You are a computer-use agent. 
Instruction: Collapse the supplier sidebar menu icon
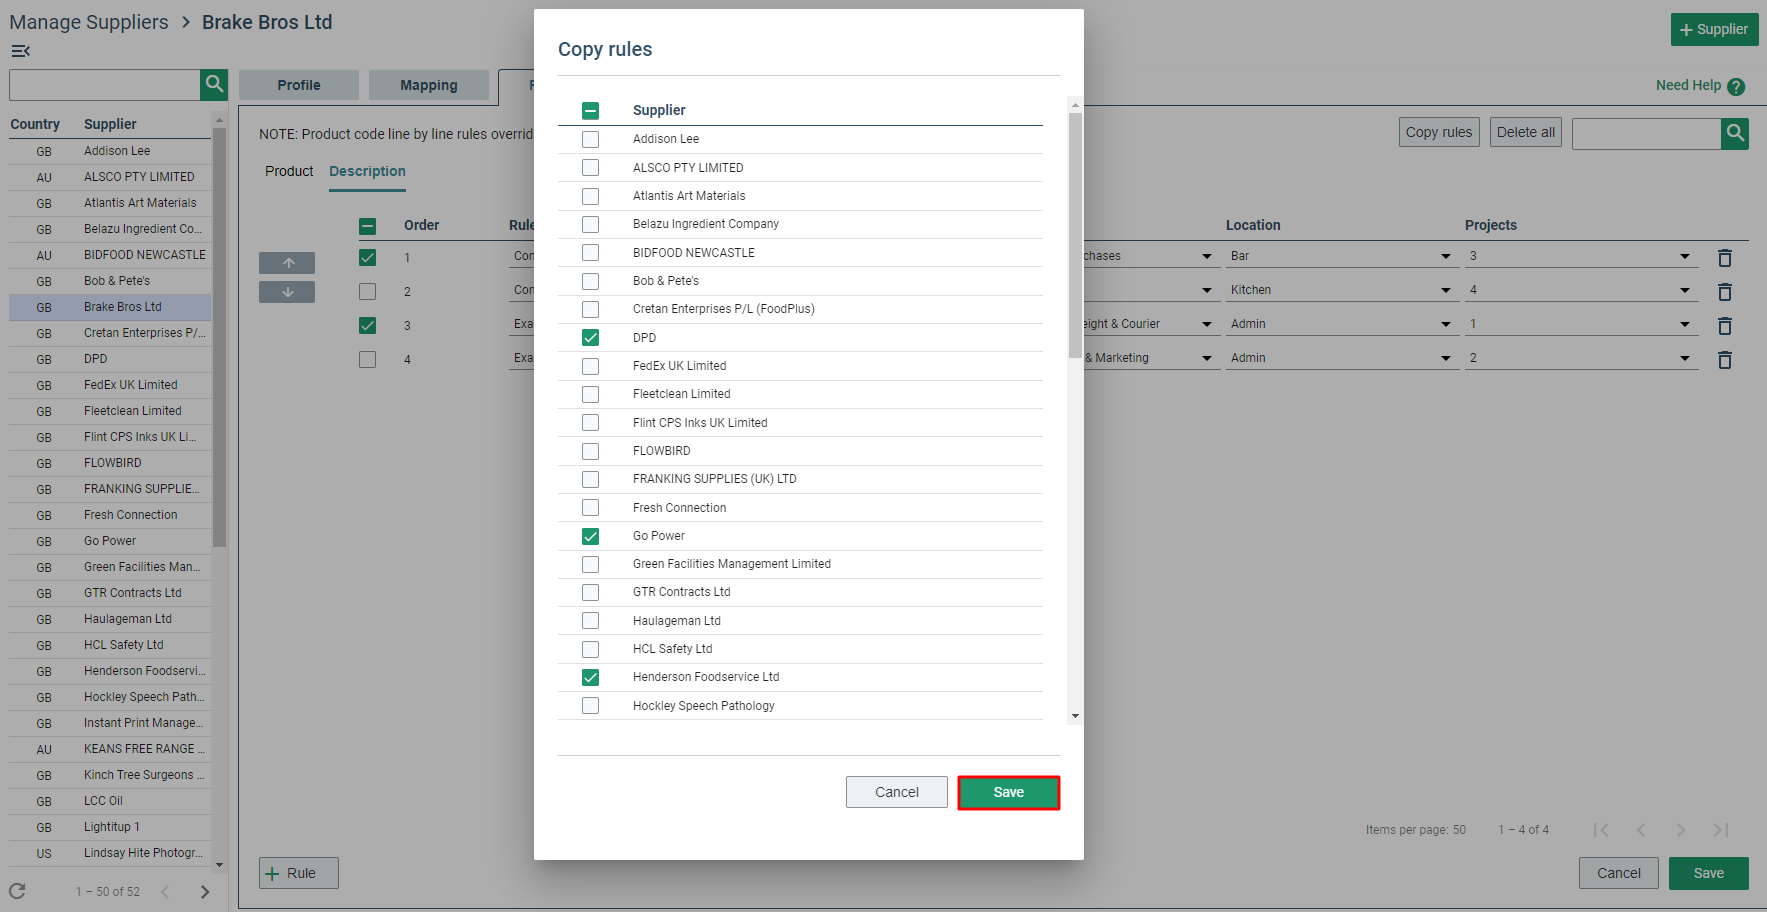click(20, 51)
